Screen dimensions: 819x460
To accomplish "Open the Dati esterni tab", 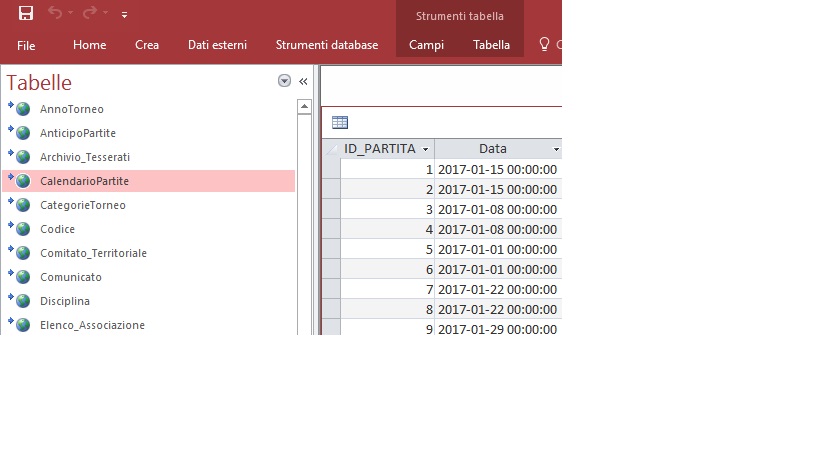I will pos(217,45).
